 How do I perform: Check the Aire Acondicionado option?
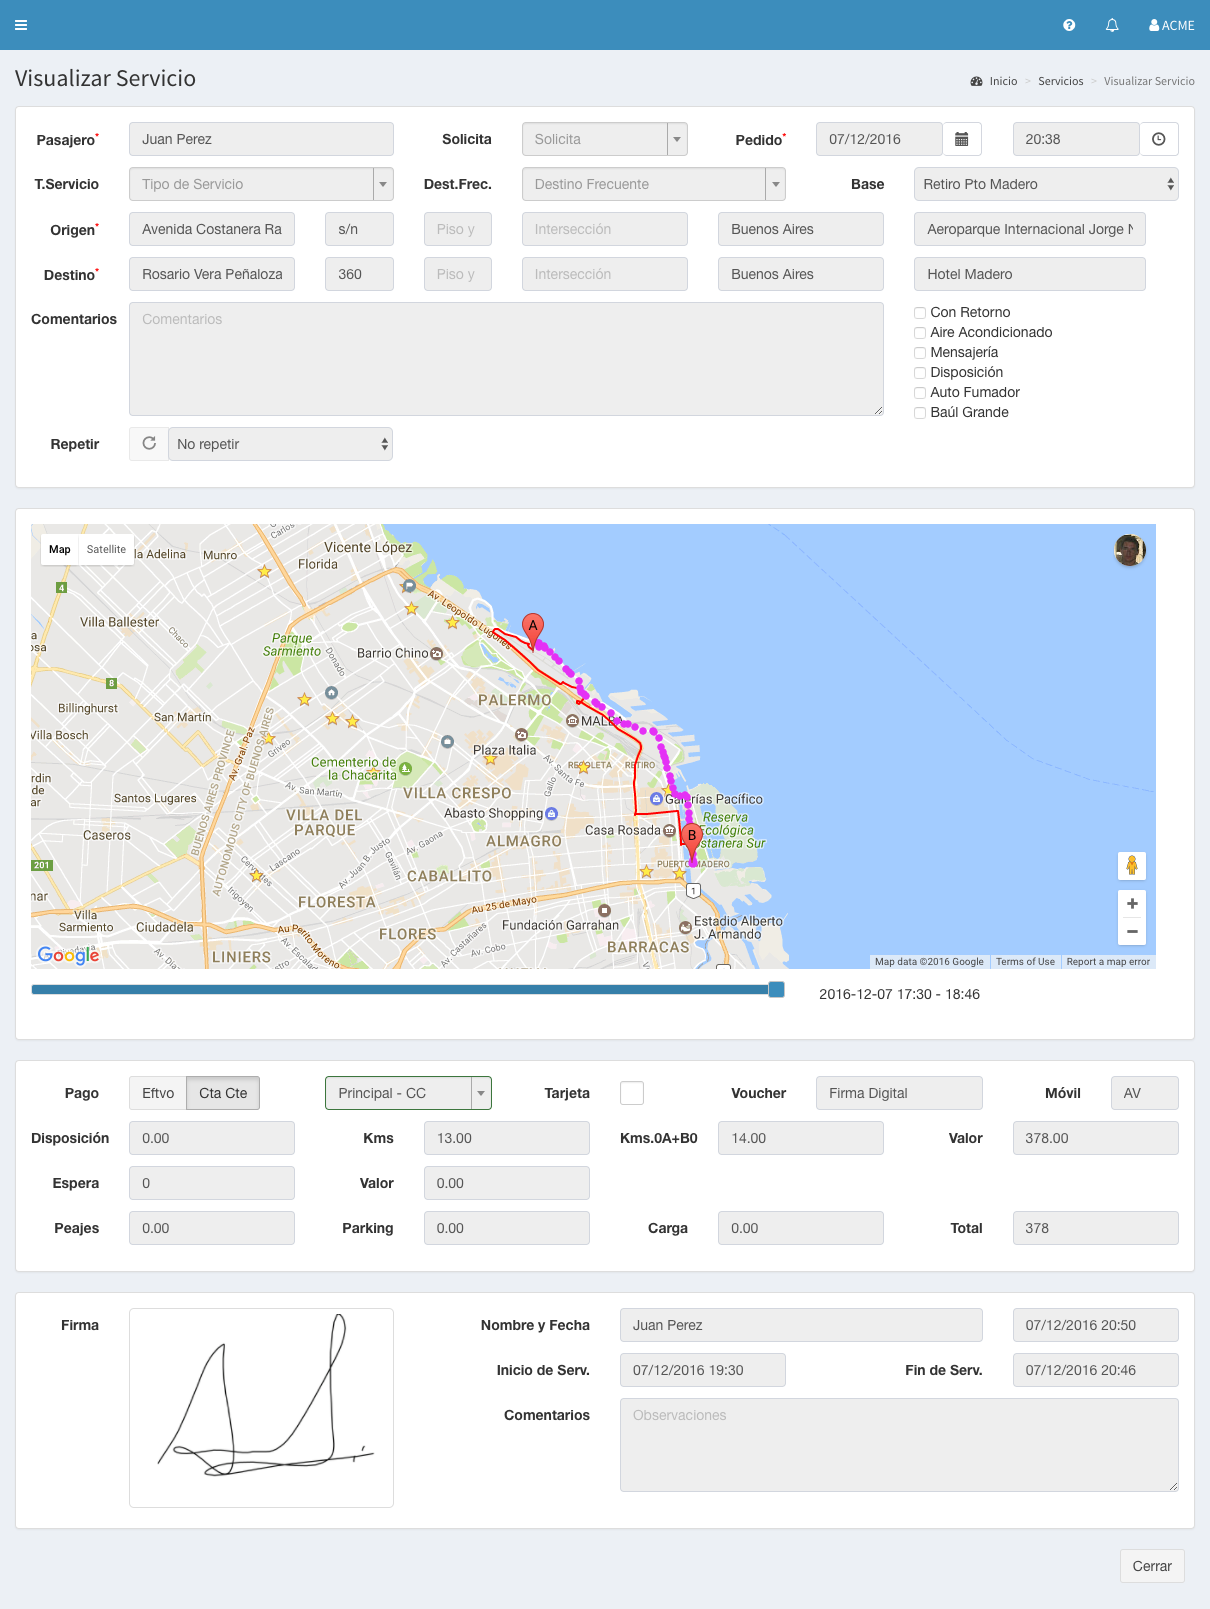point(920,333)
